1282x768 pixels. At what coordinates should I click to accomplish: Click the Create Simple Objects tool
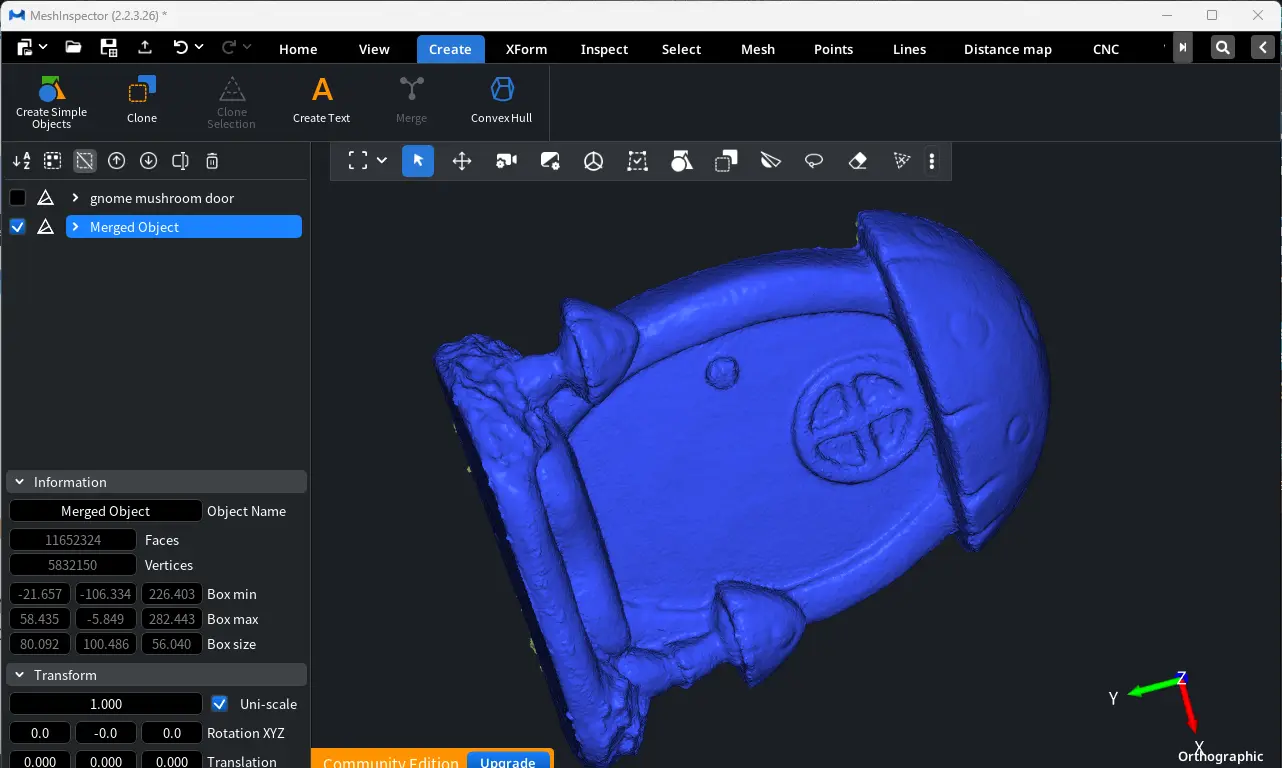(x=51, y=102)
